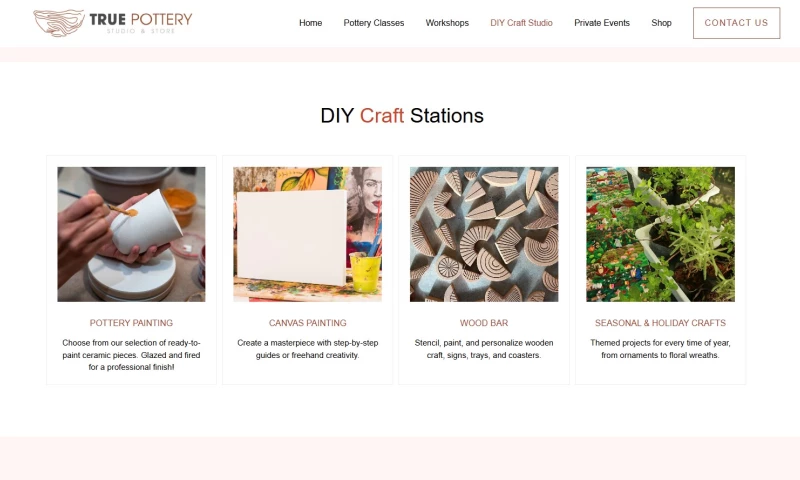The height and width of the screenshot is (480, 800).
Task: Click the Canvas Painting title
Action: tap(307, 323)
